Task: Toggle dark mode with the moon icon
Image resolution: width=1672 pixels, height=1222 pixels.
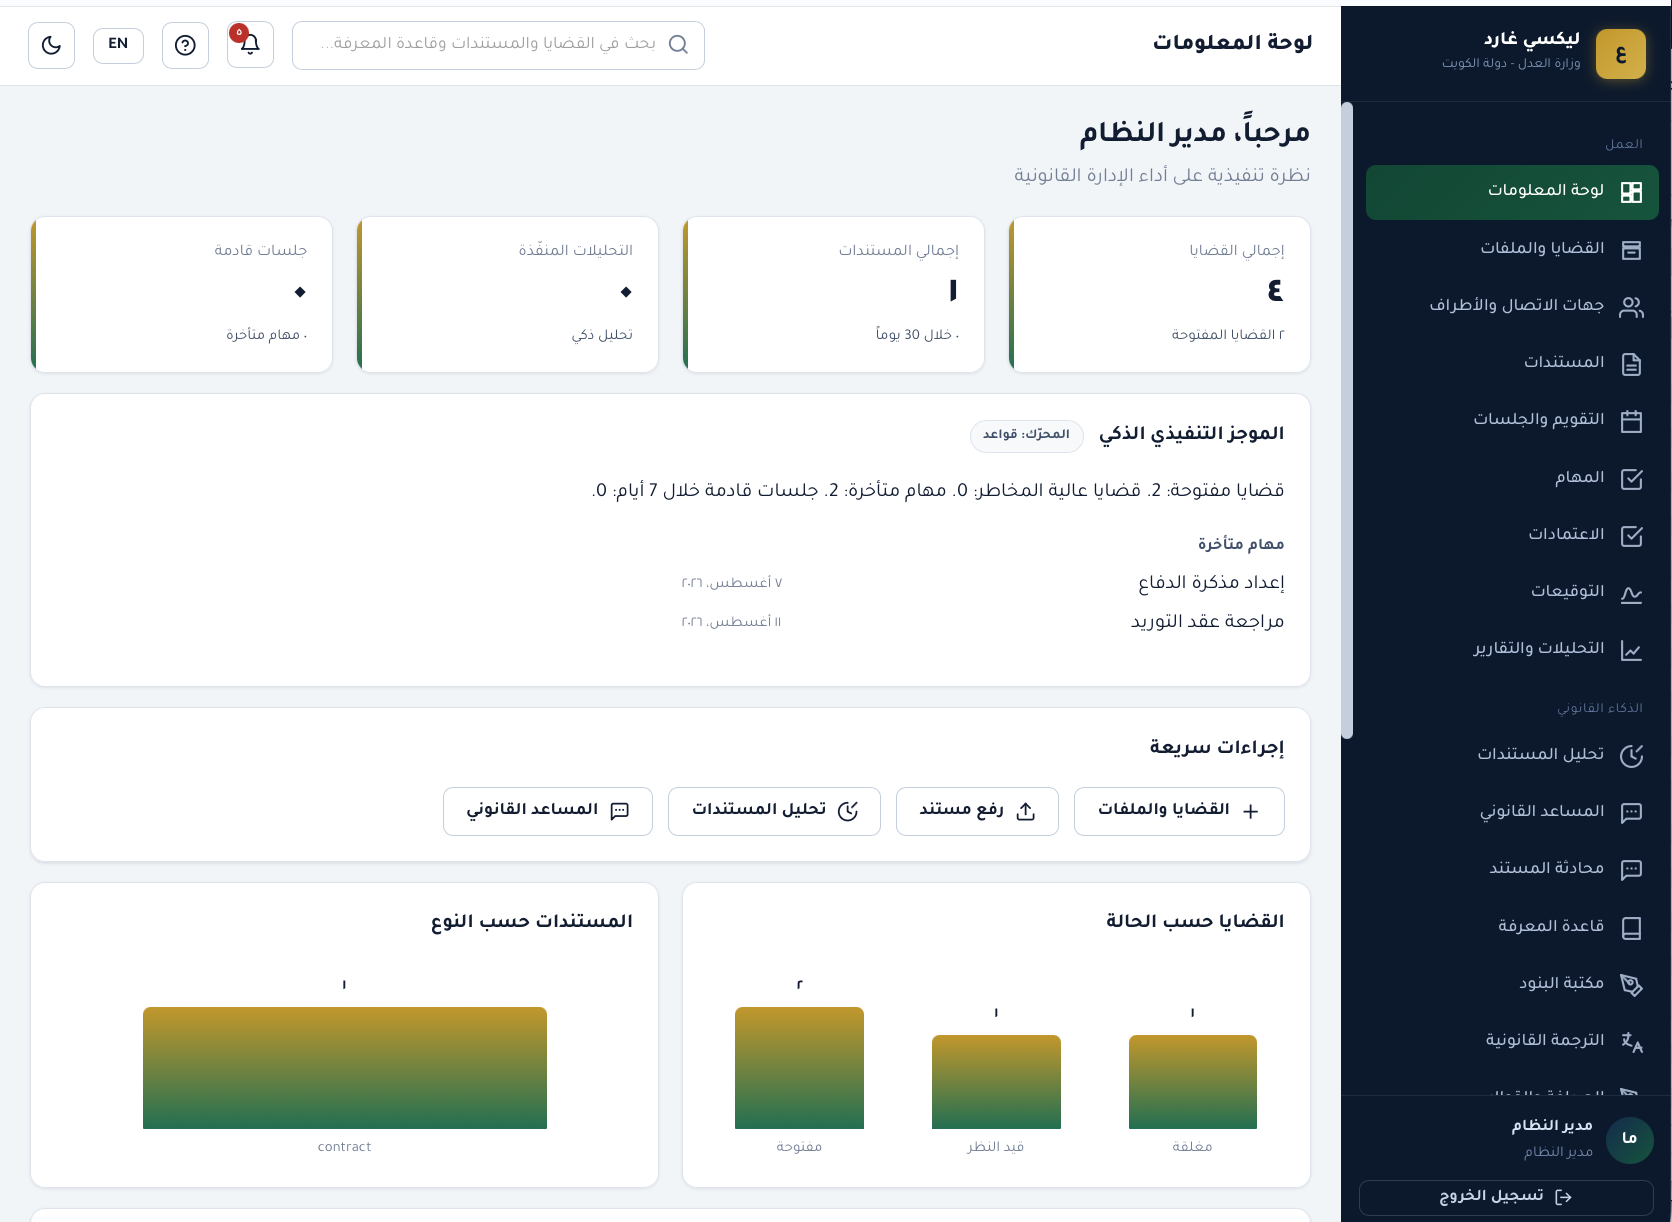Action: coord(51,45)
